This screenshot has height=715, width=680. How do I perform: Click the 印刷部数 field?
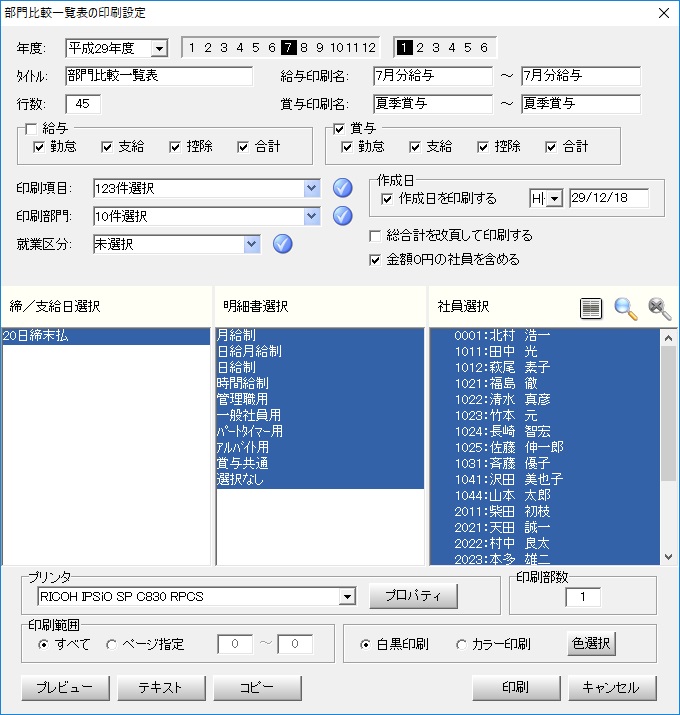pos(582,597)
